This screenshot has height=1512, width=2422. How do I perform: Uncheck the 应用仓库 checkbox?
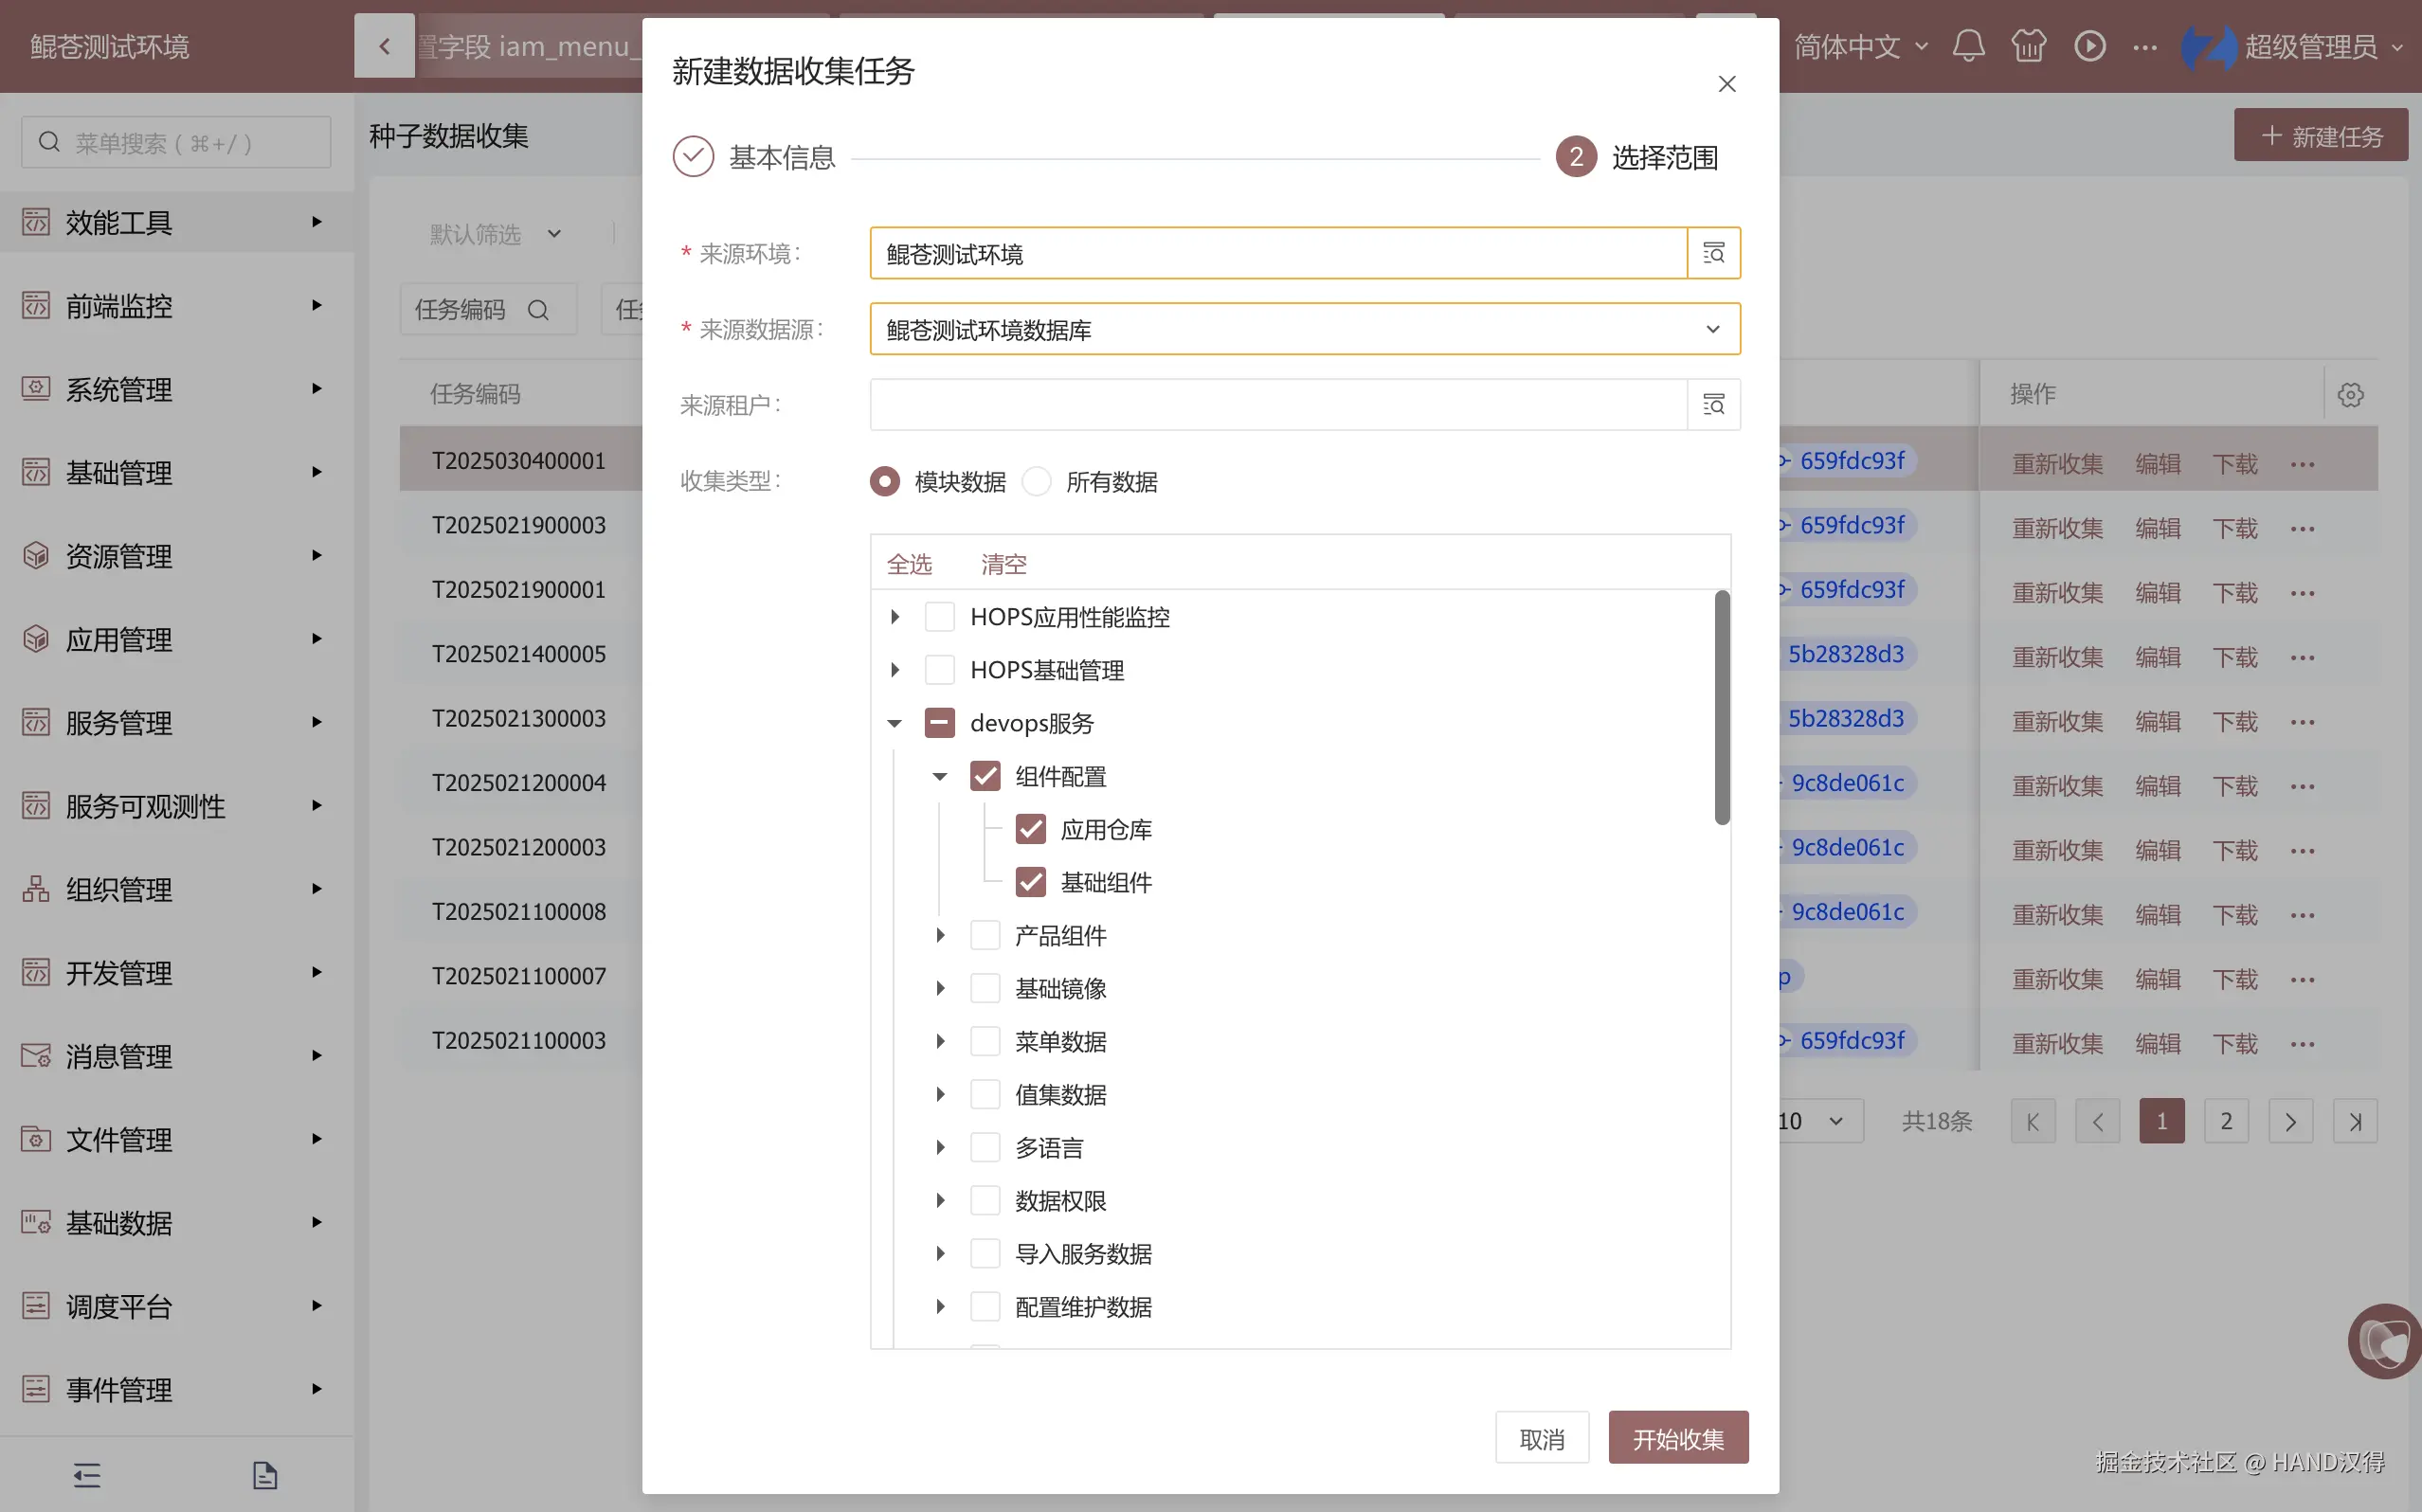pos(1030,829)
